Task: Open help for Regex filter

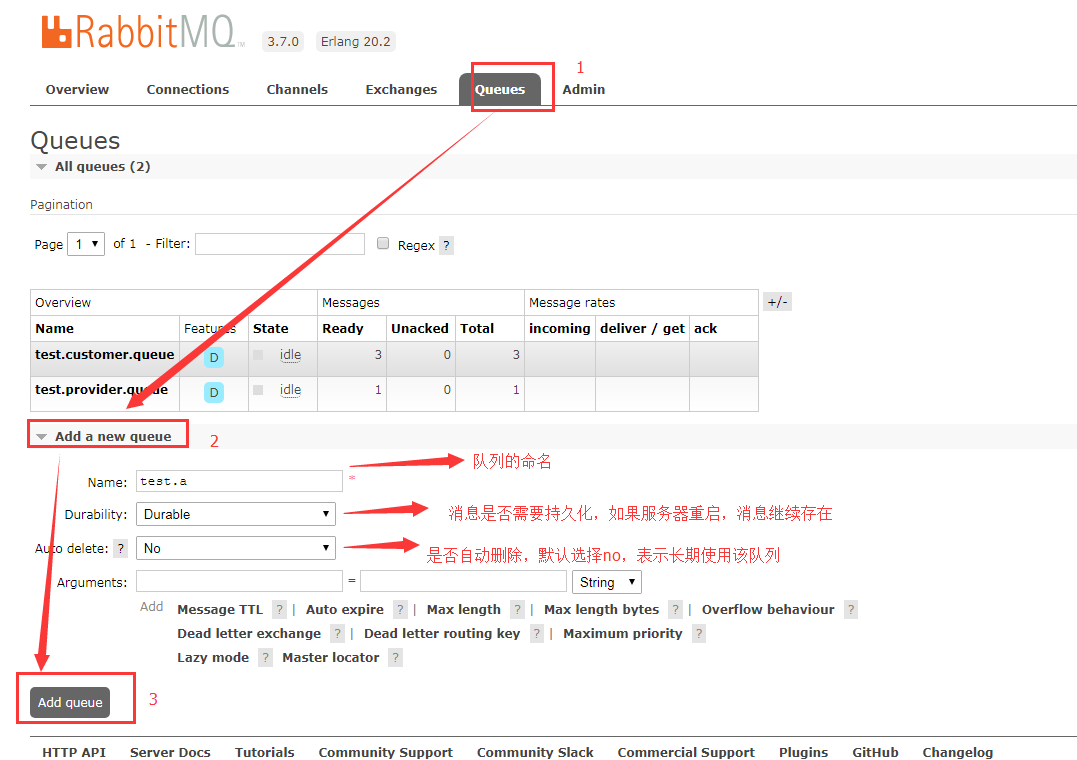Action: click(x=446, y=245)
